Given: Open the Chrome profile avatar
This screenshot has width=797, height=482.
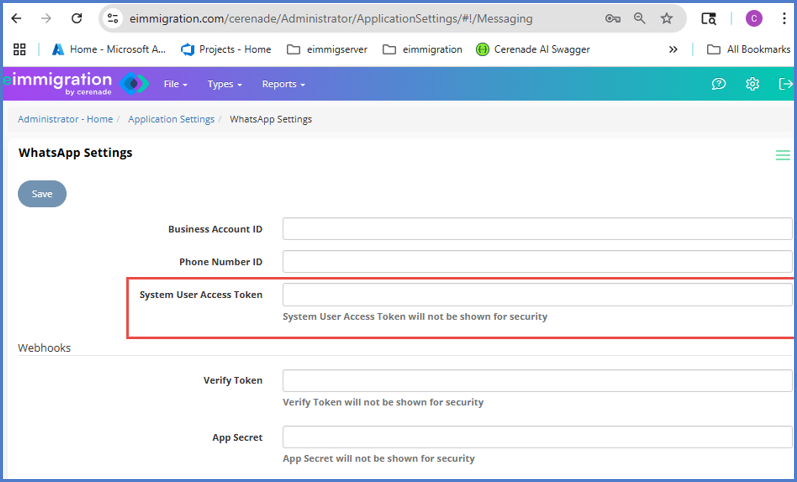Looking at the screenshot, I should 754,18.
